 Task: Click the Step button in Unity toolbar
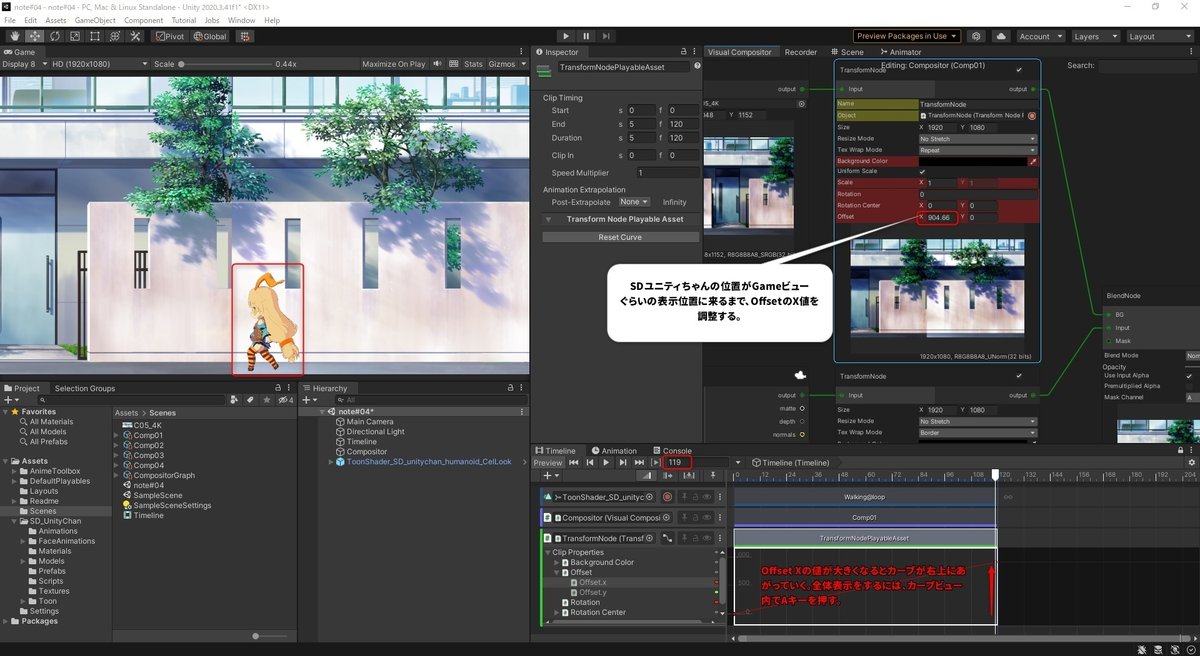pos(607,36)
